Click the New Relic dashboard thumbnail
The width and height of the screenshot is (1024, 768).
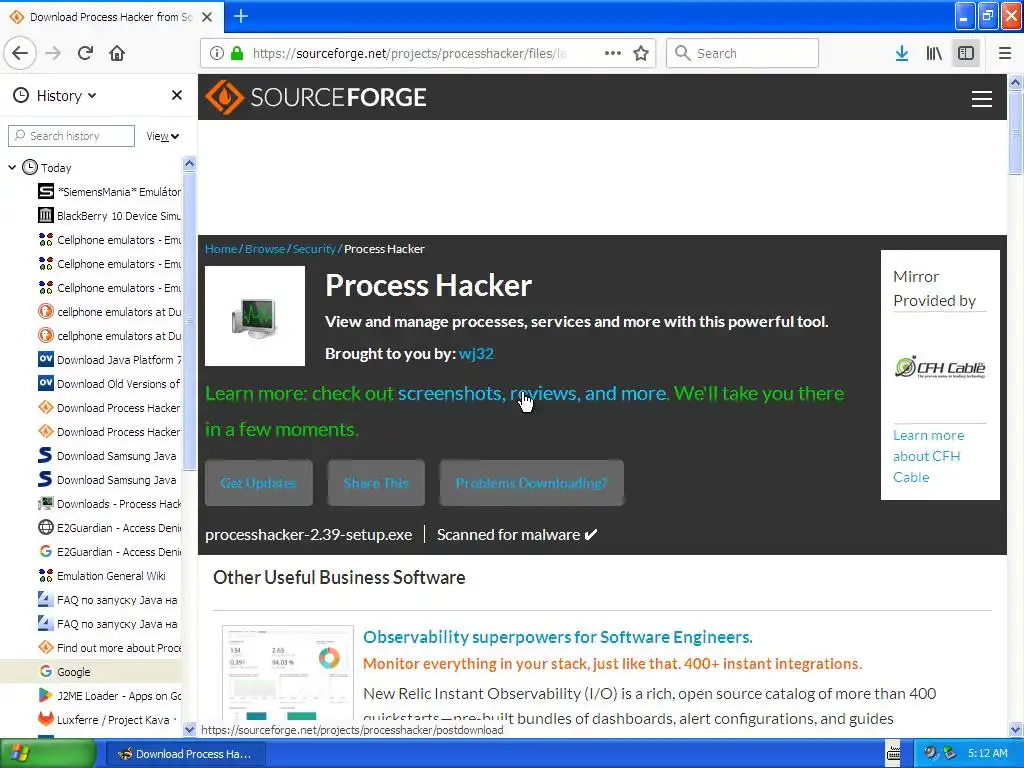click(x=288, y=673)
